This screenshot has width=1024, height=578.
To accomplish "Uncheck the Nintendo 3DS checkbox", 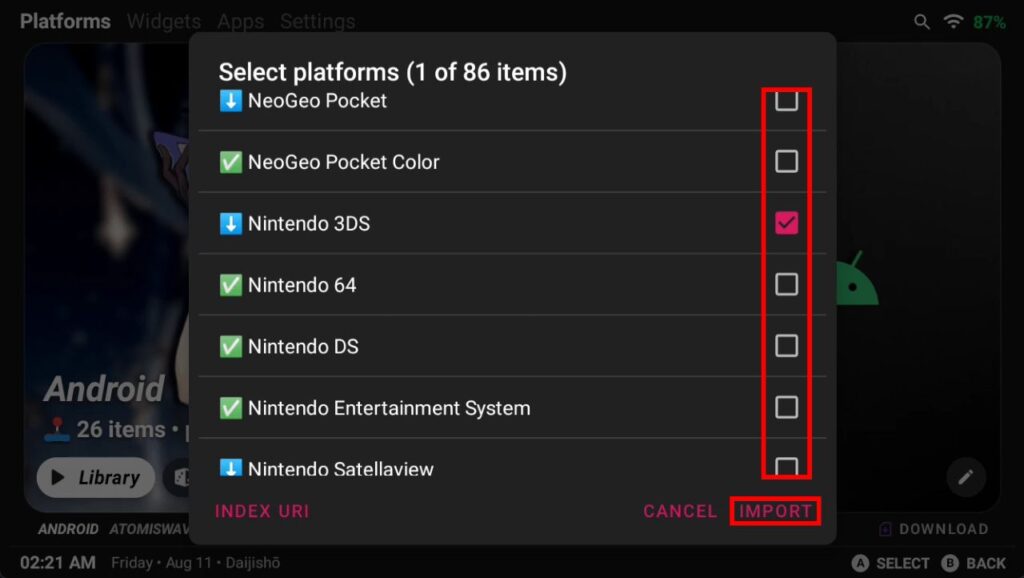I will pyautogui.click(x=787, y=223).
